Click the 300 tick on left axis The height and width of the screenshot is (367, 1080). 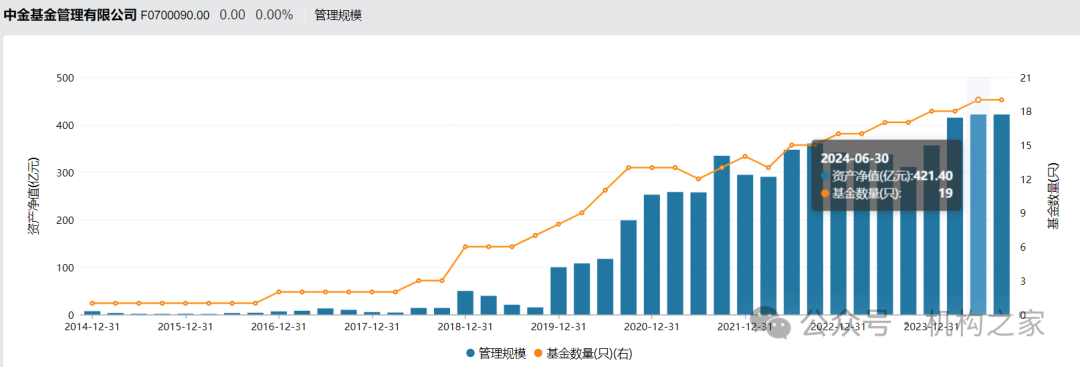(65, 173)
